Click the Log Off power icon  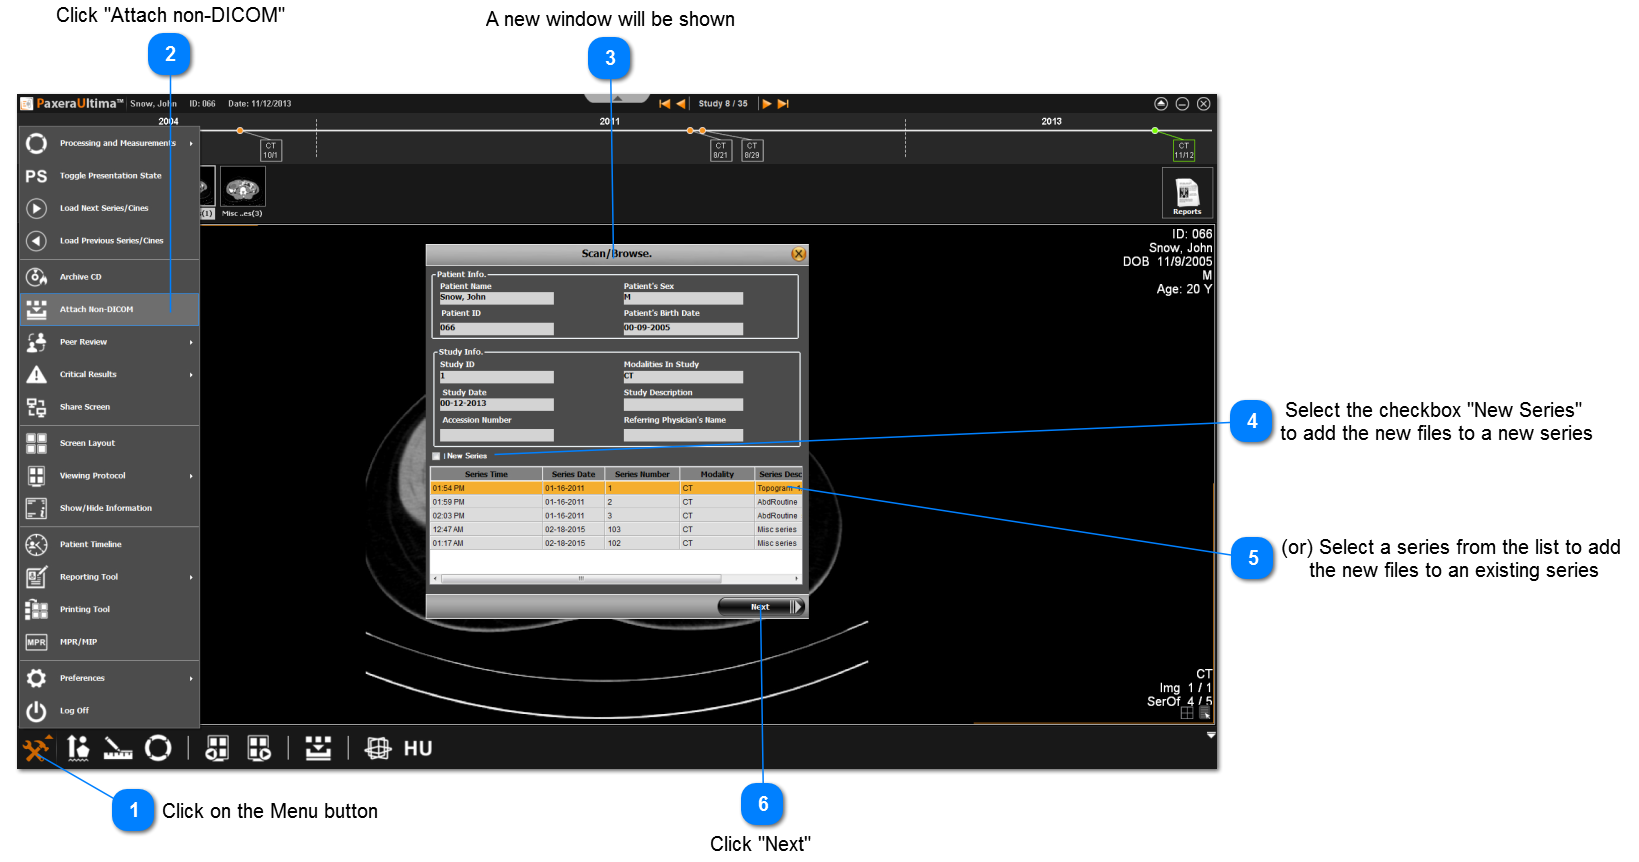[36, 711]
